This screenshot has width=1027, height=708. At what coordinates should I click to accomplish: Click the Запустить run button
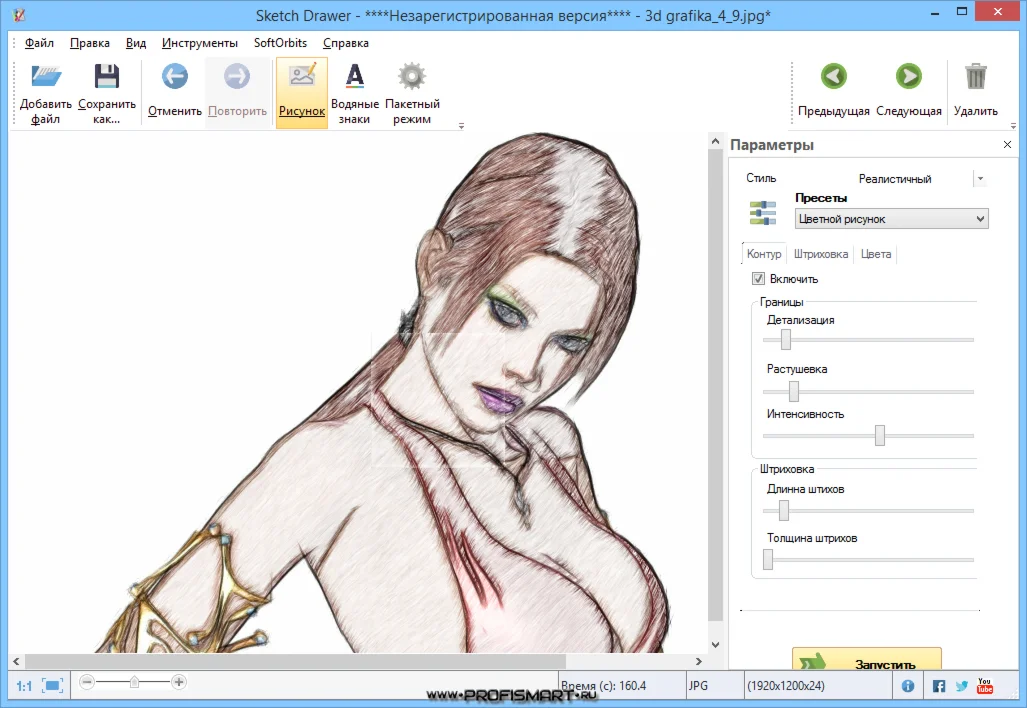pyautogui.click(x=866, y=661)
